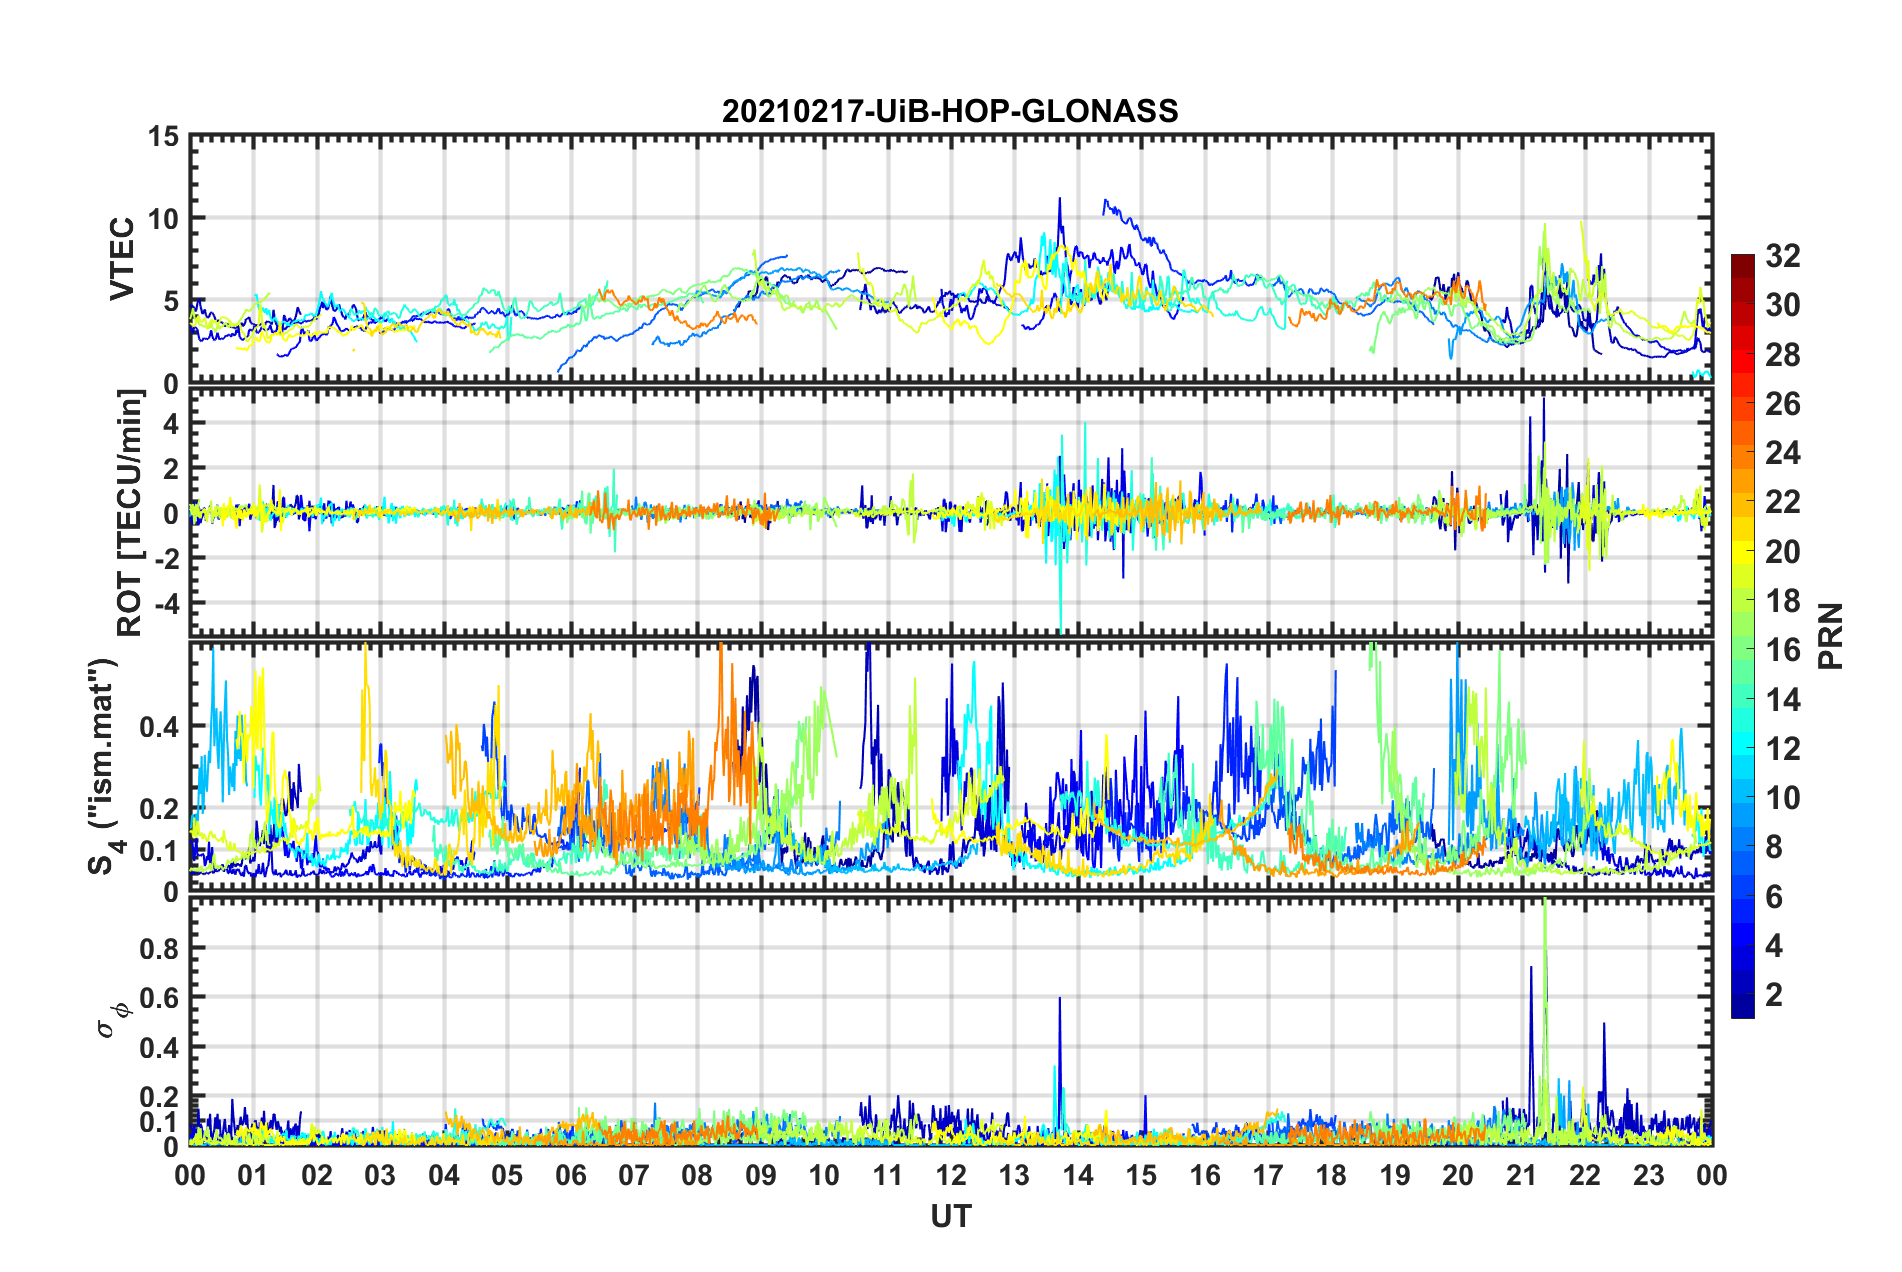Click x-axis tick label 15
1902x1272 pixels.
click(1141, 1175)
